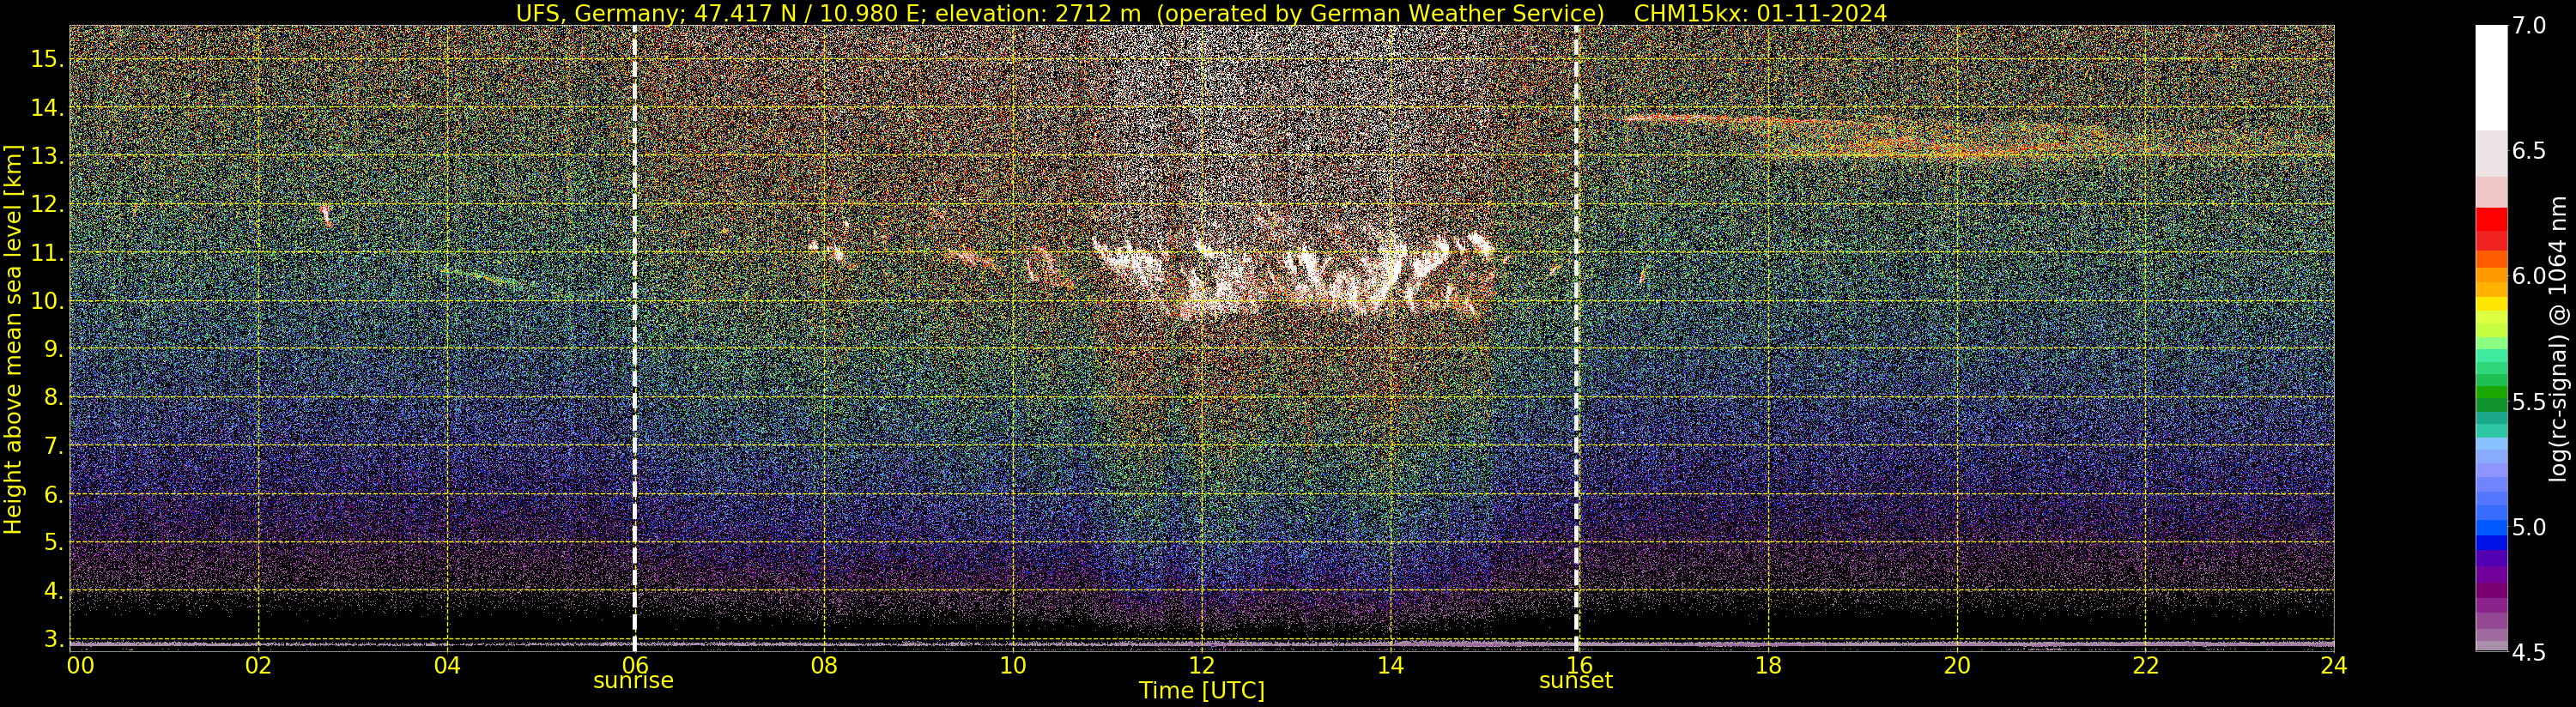The width and height of the screenshot is (2576, 707).
Task: Click the height axis tick "7."
Action: [x=54, y=446]
